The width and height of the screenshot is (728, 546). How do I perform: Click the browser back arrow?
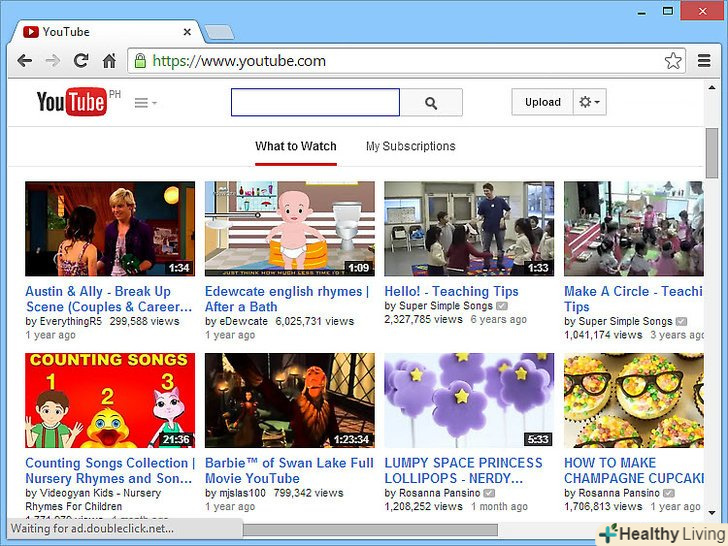click(25, 61)
